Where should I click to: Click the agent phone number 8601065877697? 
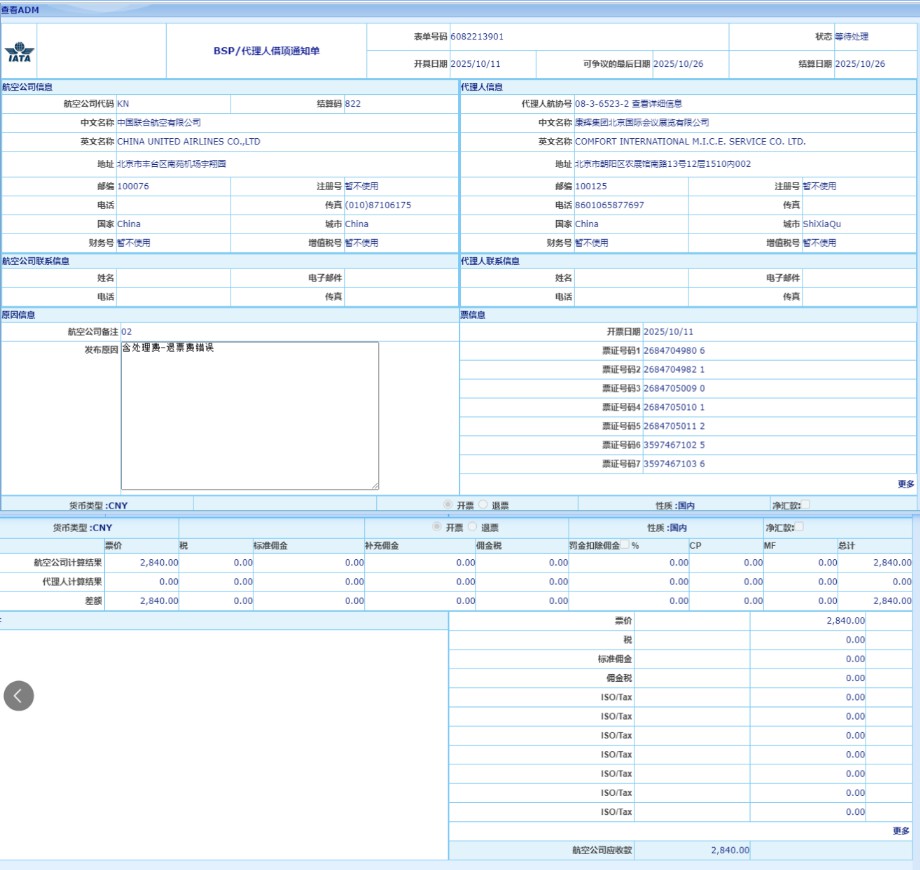(609, 205)
